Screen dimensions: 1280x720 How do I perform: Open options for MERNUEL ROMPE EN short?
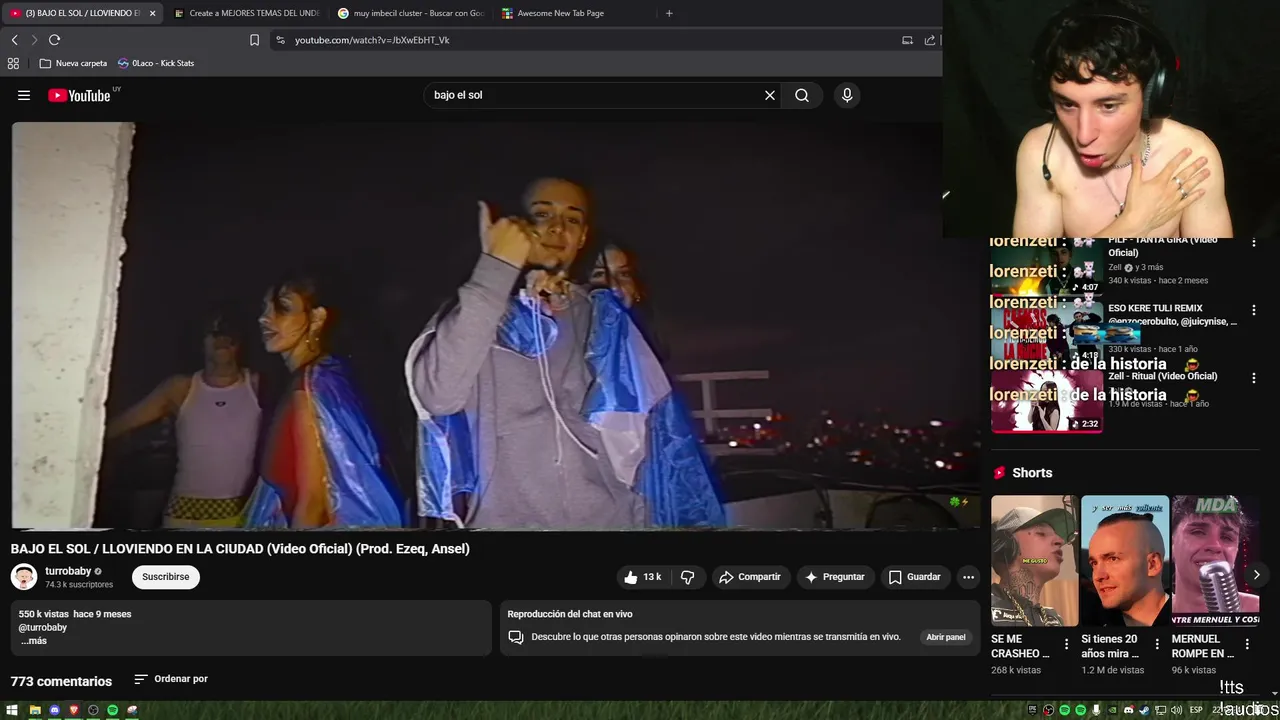pyautogui.click(x=1247, y=645)
